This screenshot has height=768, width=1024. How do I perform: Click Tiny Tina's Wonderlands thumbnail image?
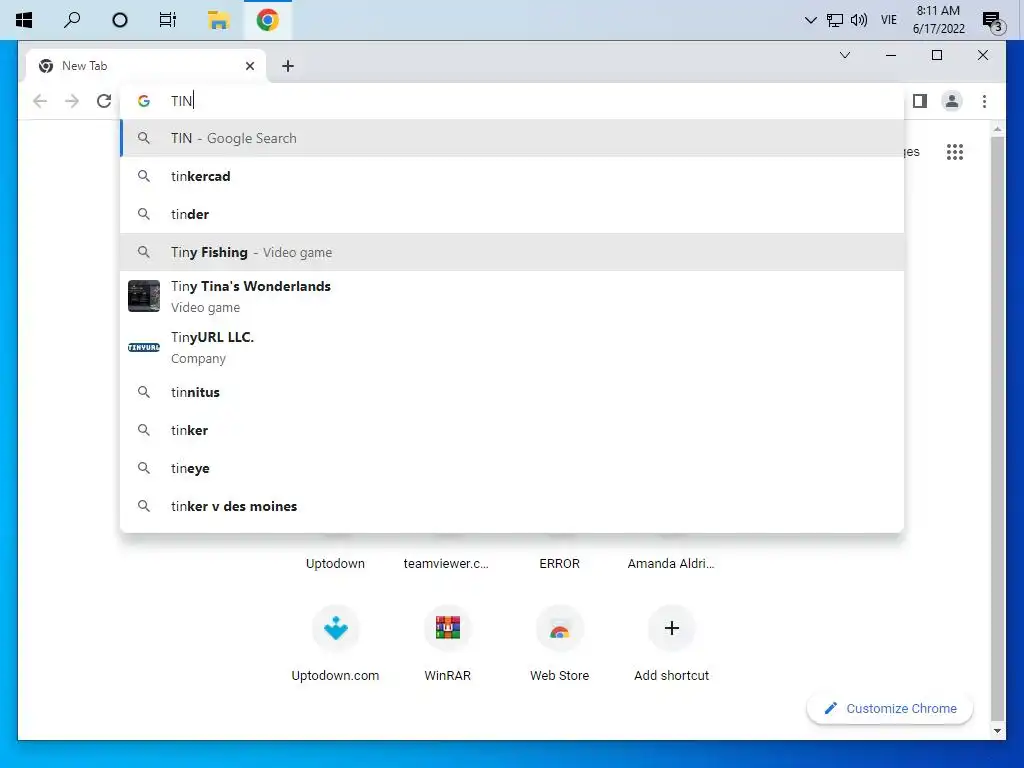[x=144, y=296]
